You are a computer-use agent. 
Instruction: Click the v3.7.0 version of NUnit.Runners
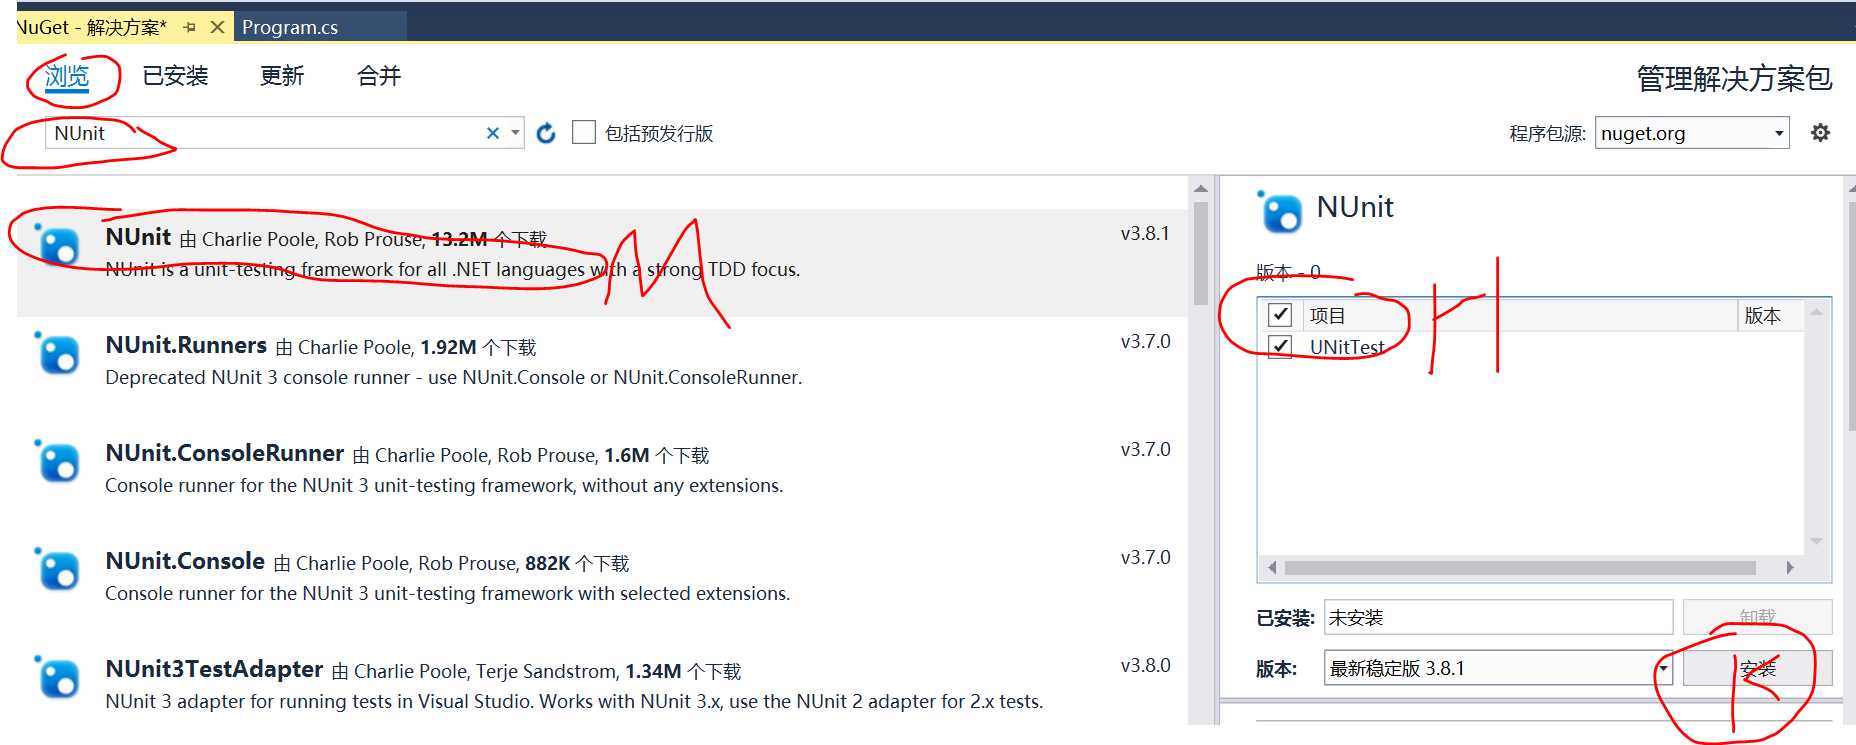click(1145, 341)
